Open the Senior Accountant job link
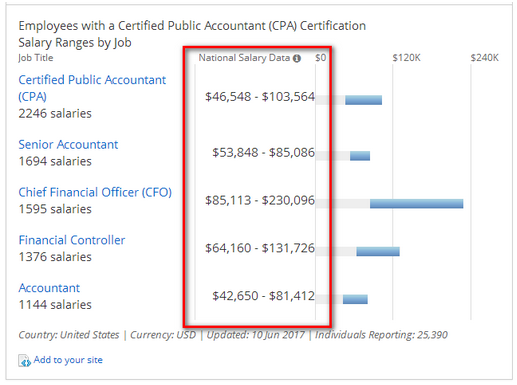This screenshot has height=385, width=517. point(68,145)
